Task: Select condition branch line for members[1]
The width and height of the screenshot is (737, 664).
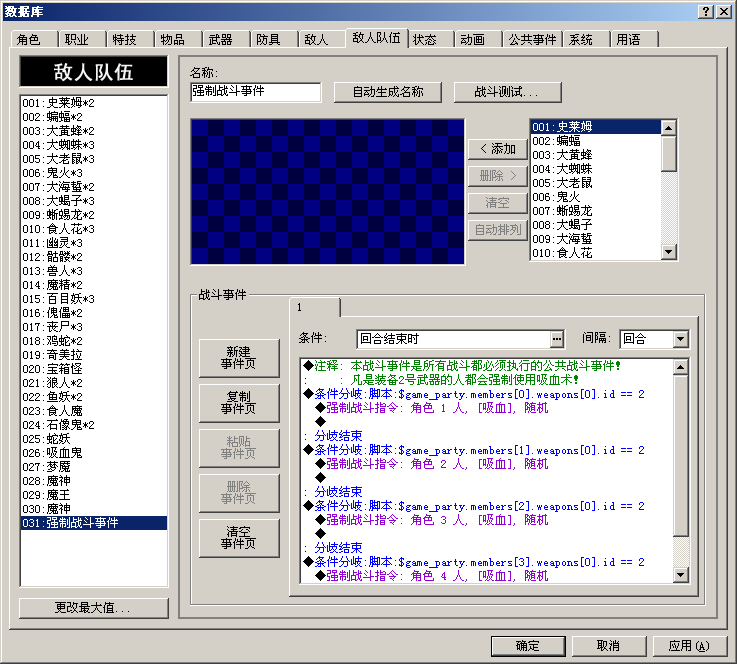Action: pyautogui.click(x=487, y=450)
